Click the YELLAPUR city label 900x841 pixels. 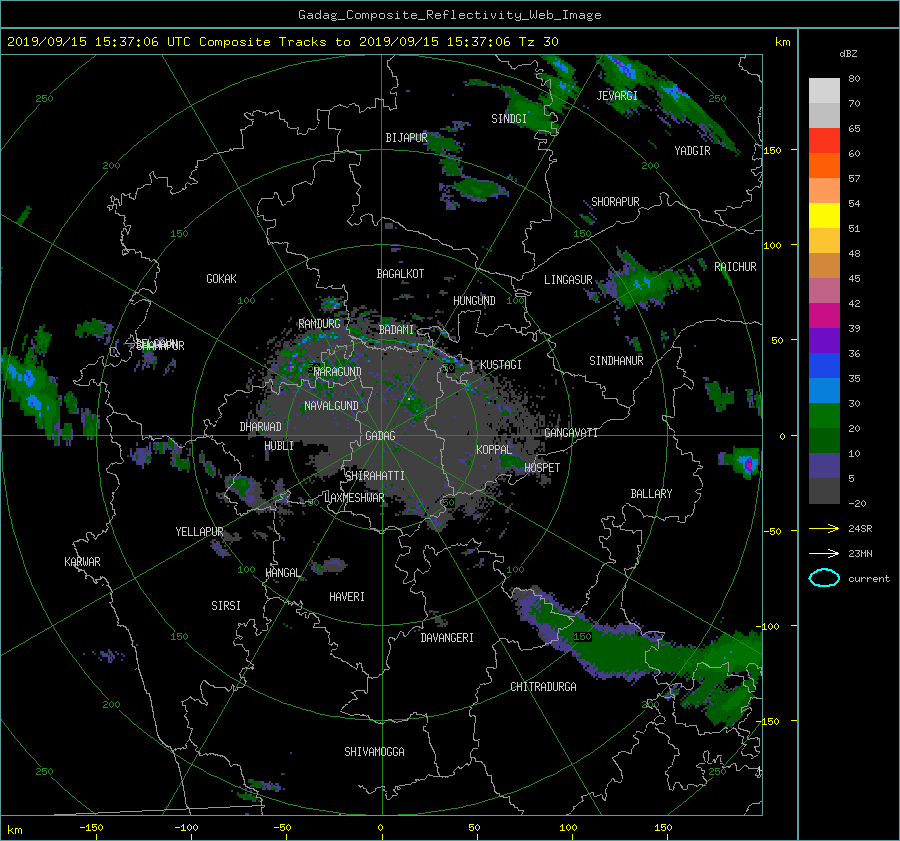tap(199, 532)
